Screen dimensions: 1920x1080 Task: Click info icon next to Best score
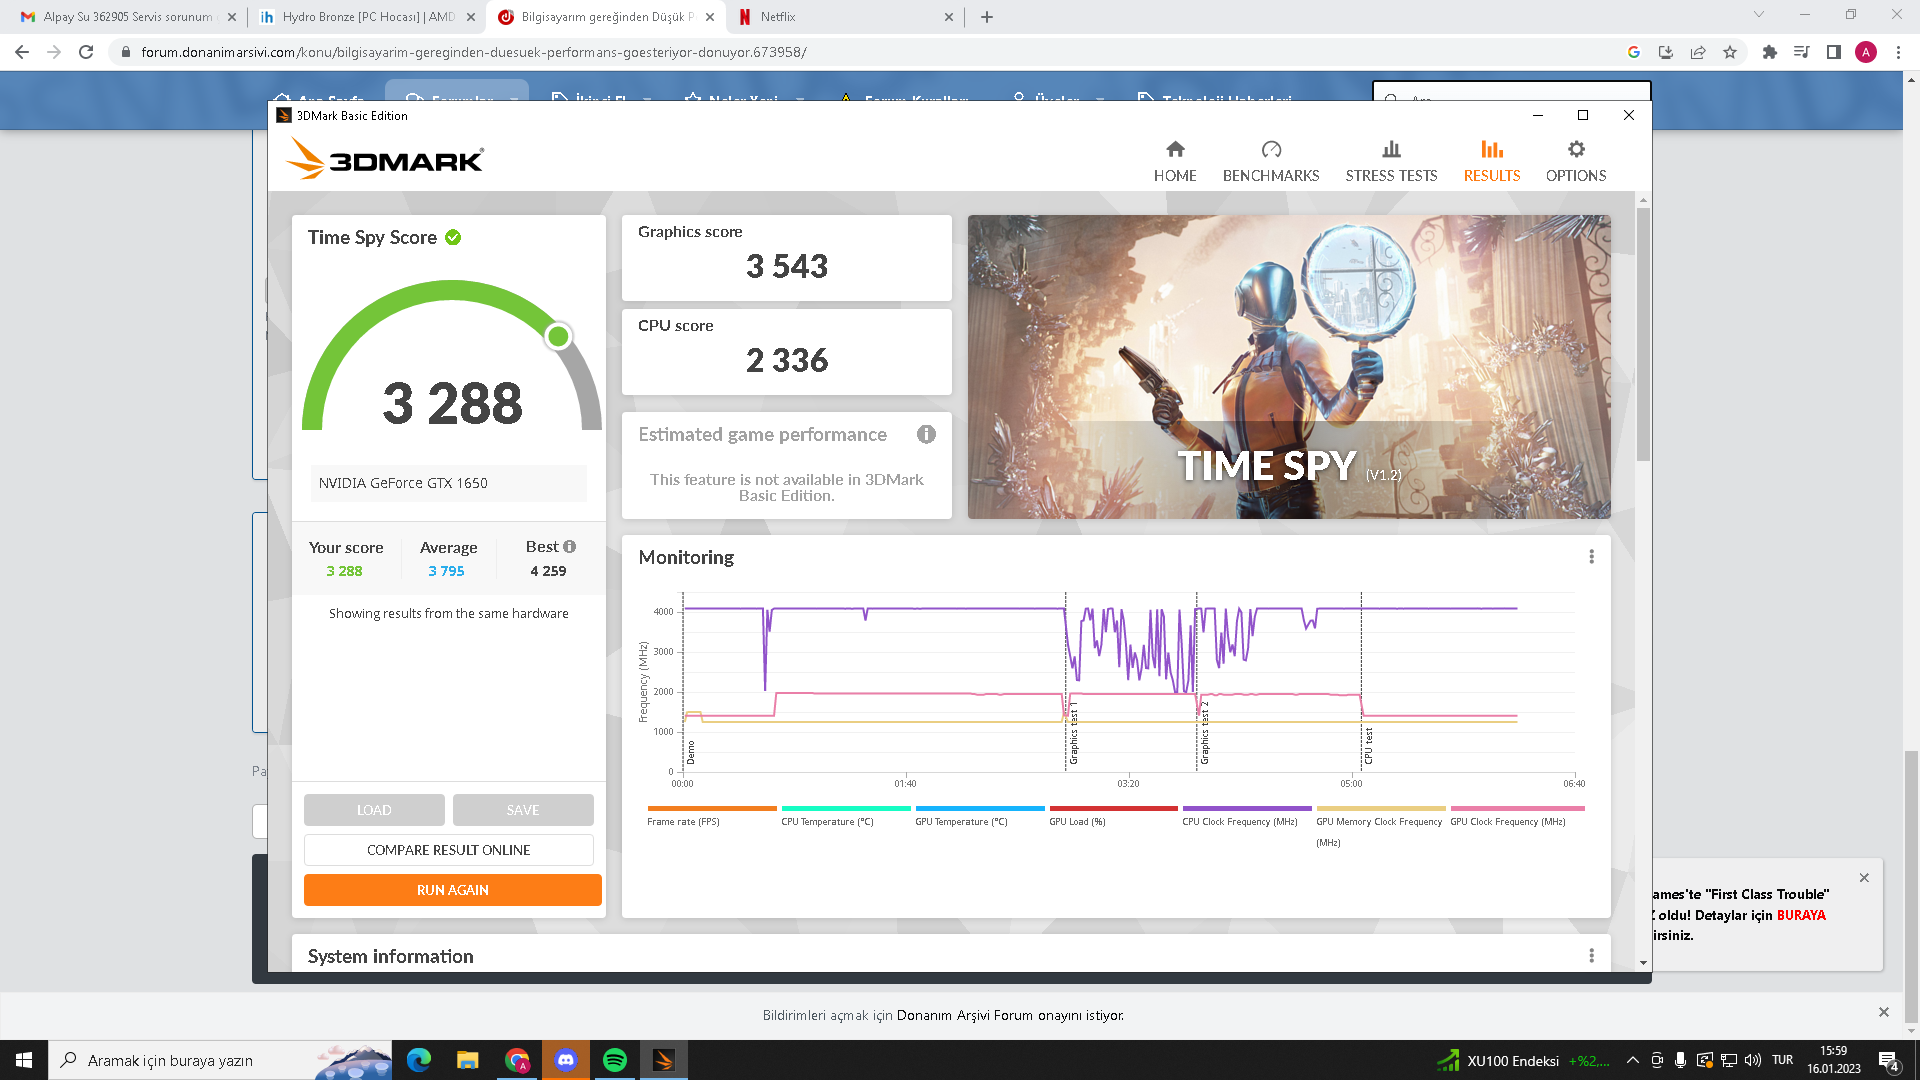569,547
